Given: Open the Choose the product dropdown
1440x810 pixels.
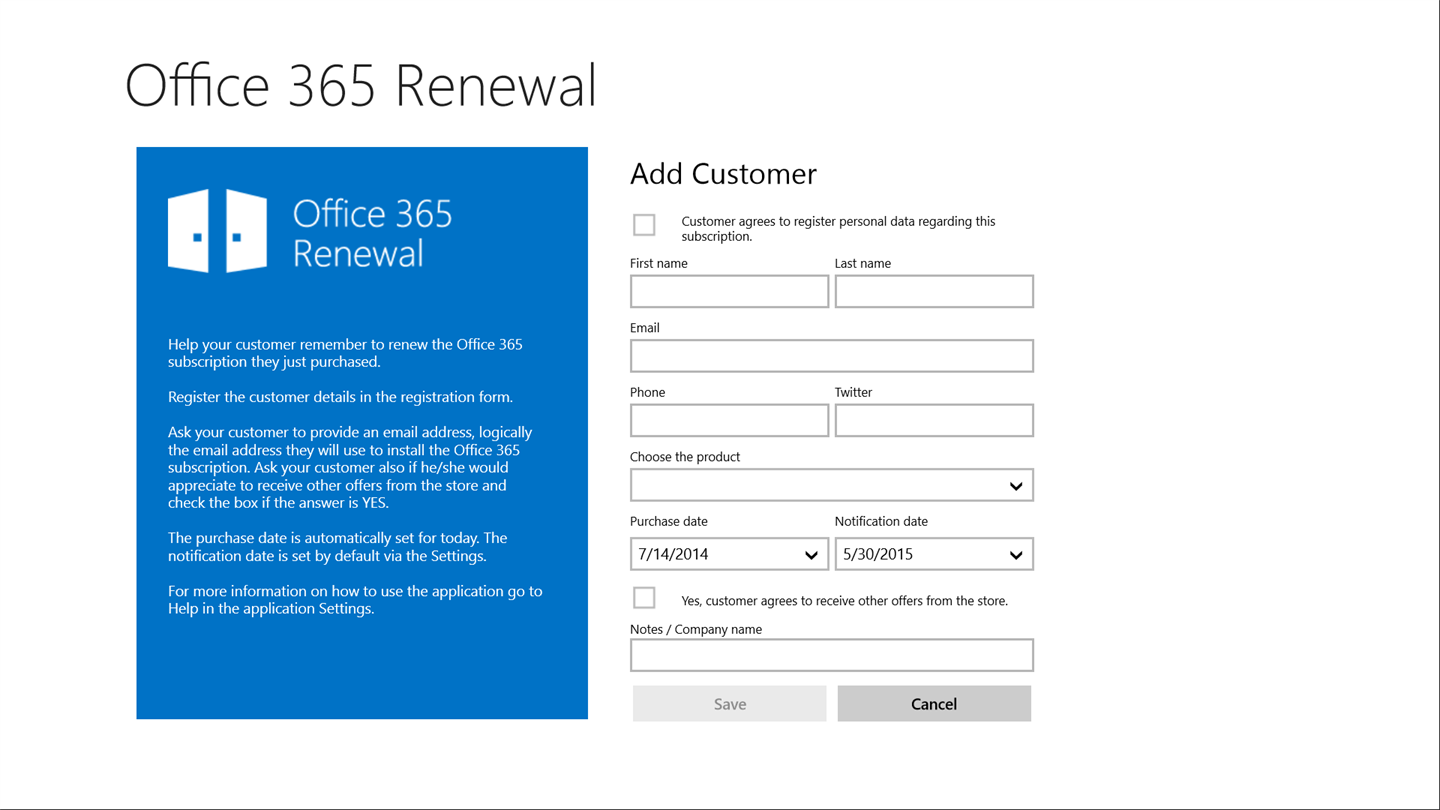Looking at the screenshot, I should 832,485.
